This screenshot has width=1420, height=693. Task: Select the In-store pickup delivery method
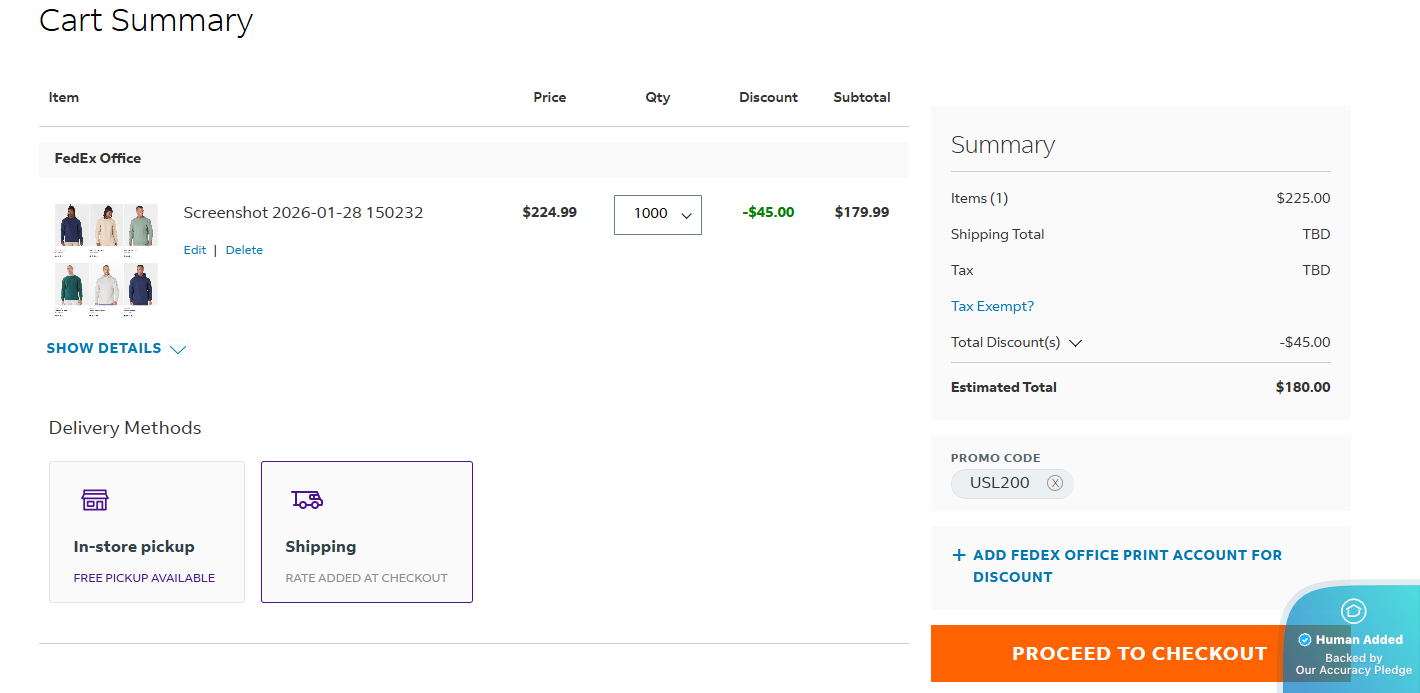(x=134, y=546)
